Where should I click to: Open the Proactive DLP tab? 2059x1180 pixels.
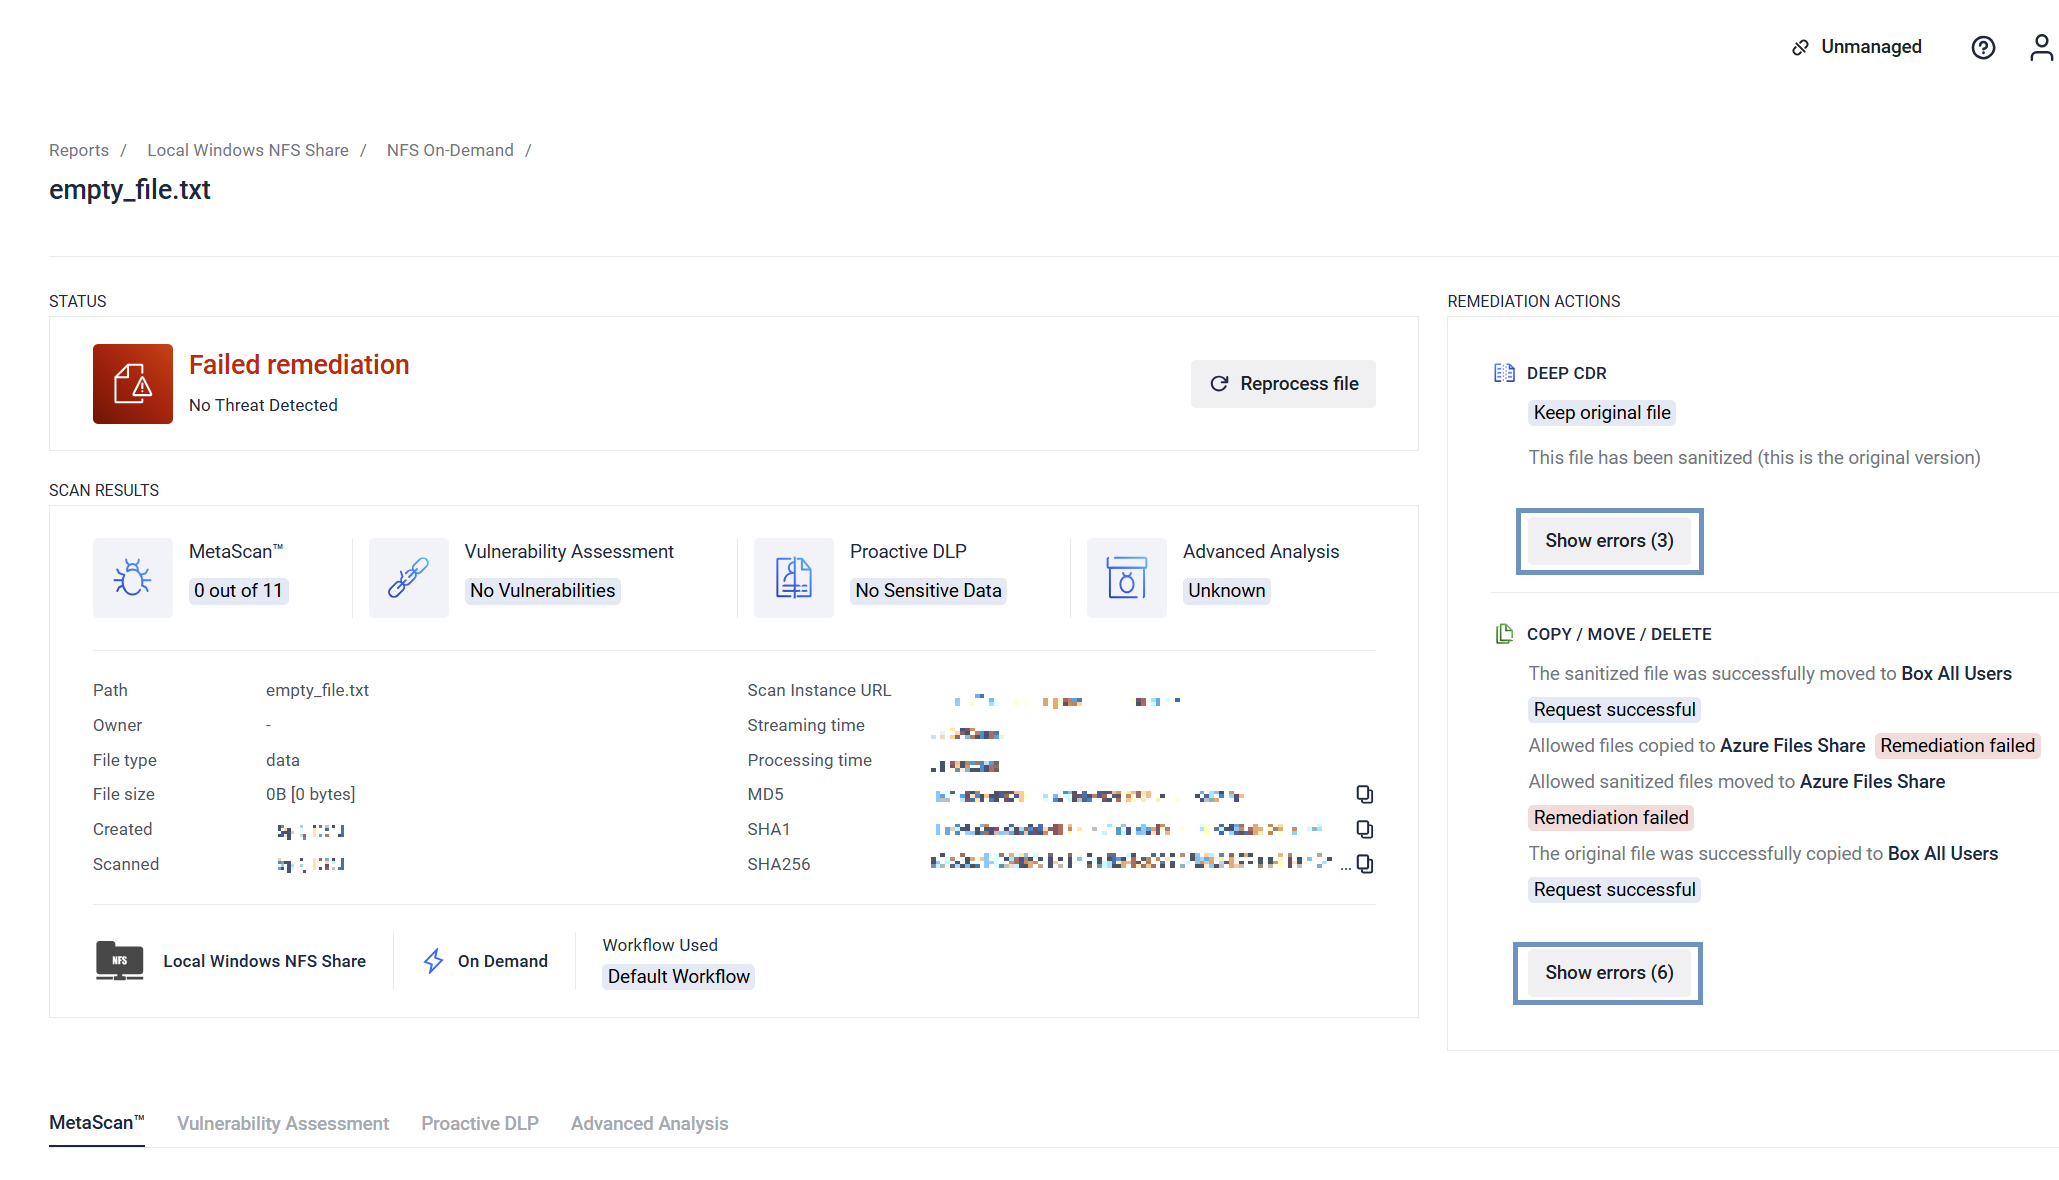click(x=480, y=1123)
